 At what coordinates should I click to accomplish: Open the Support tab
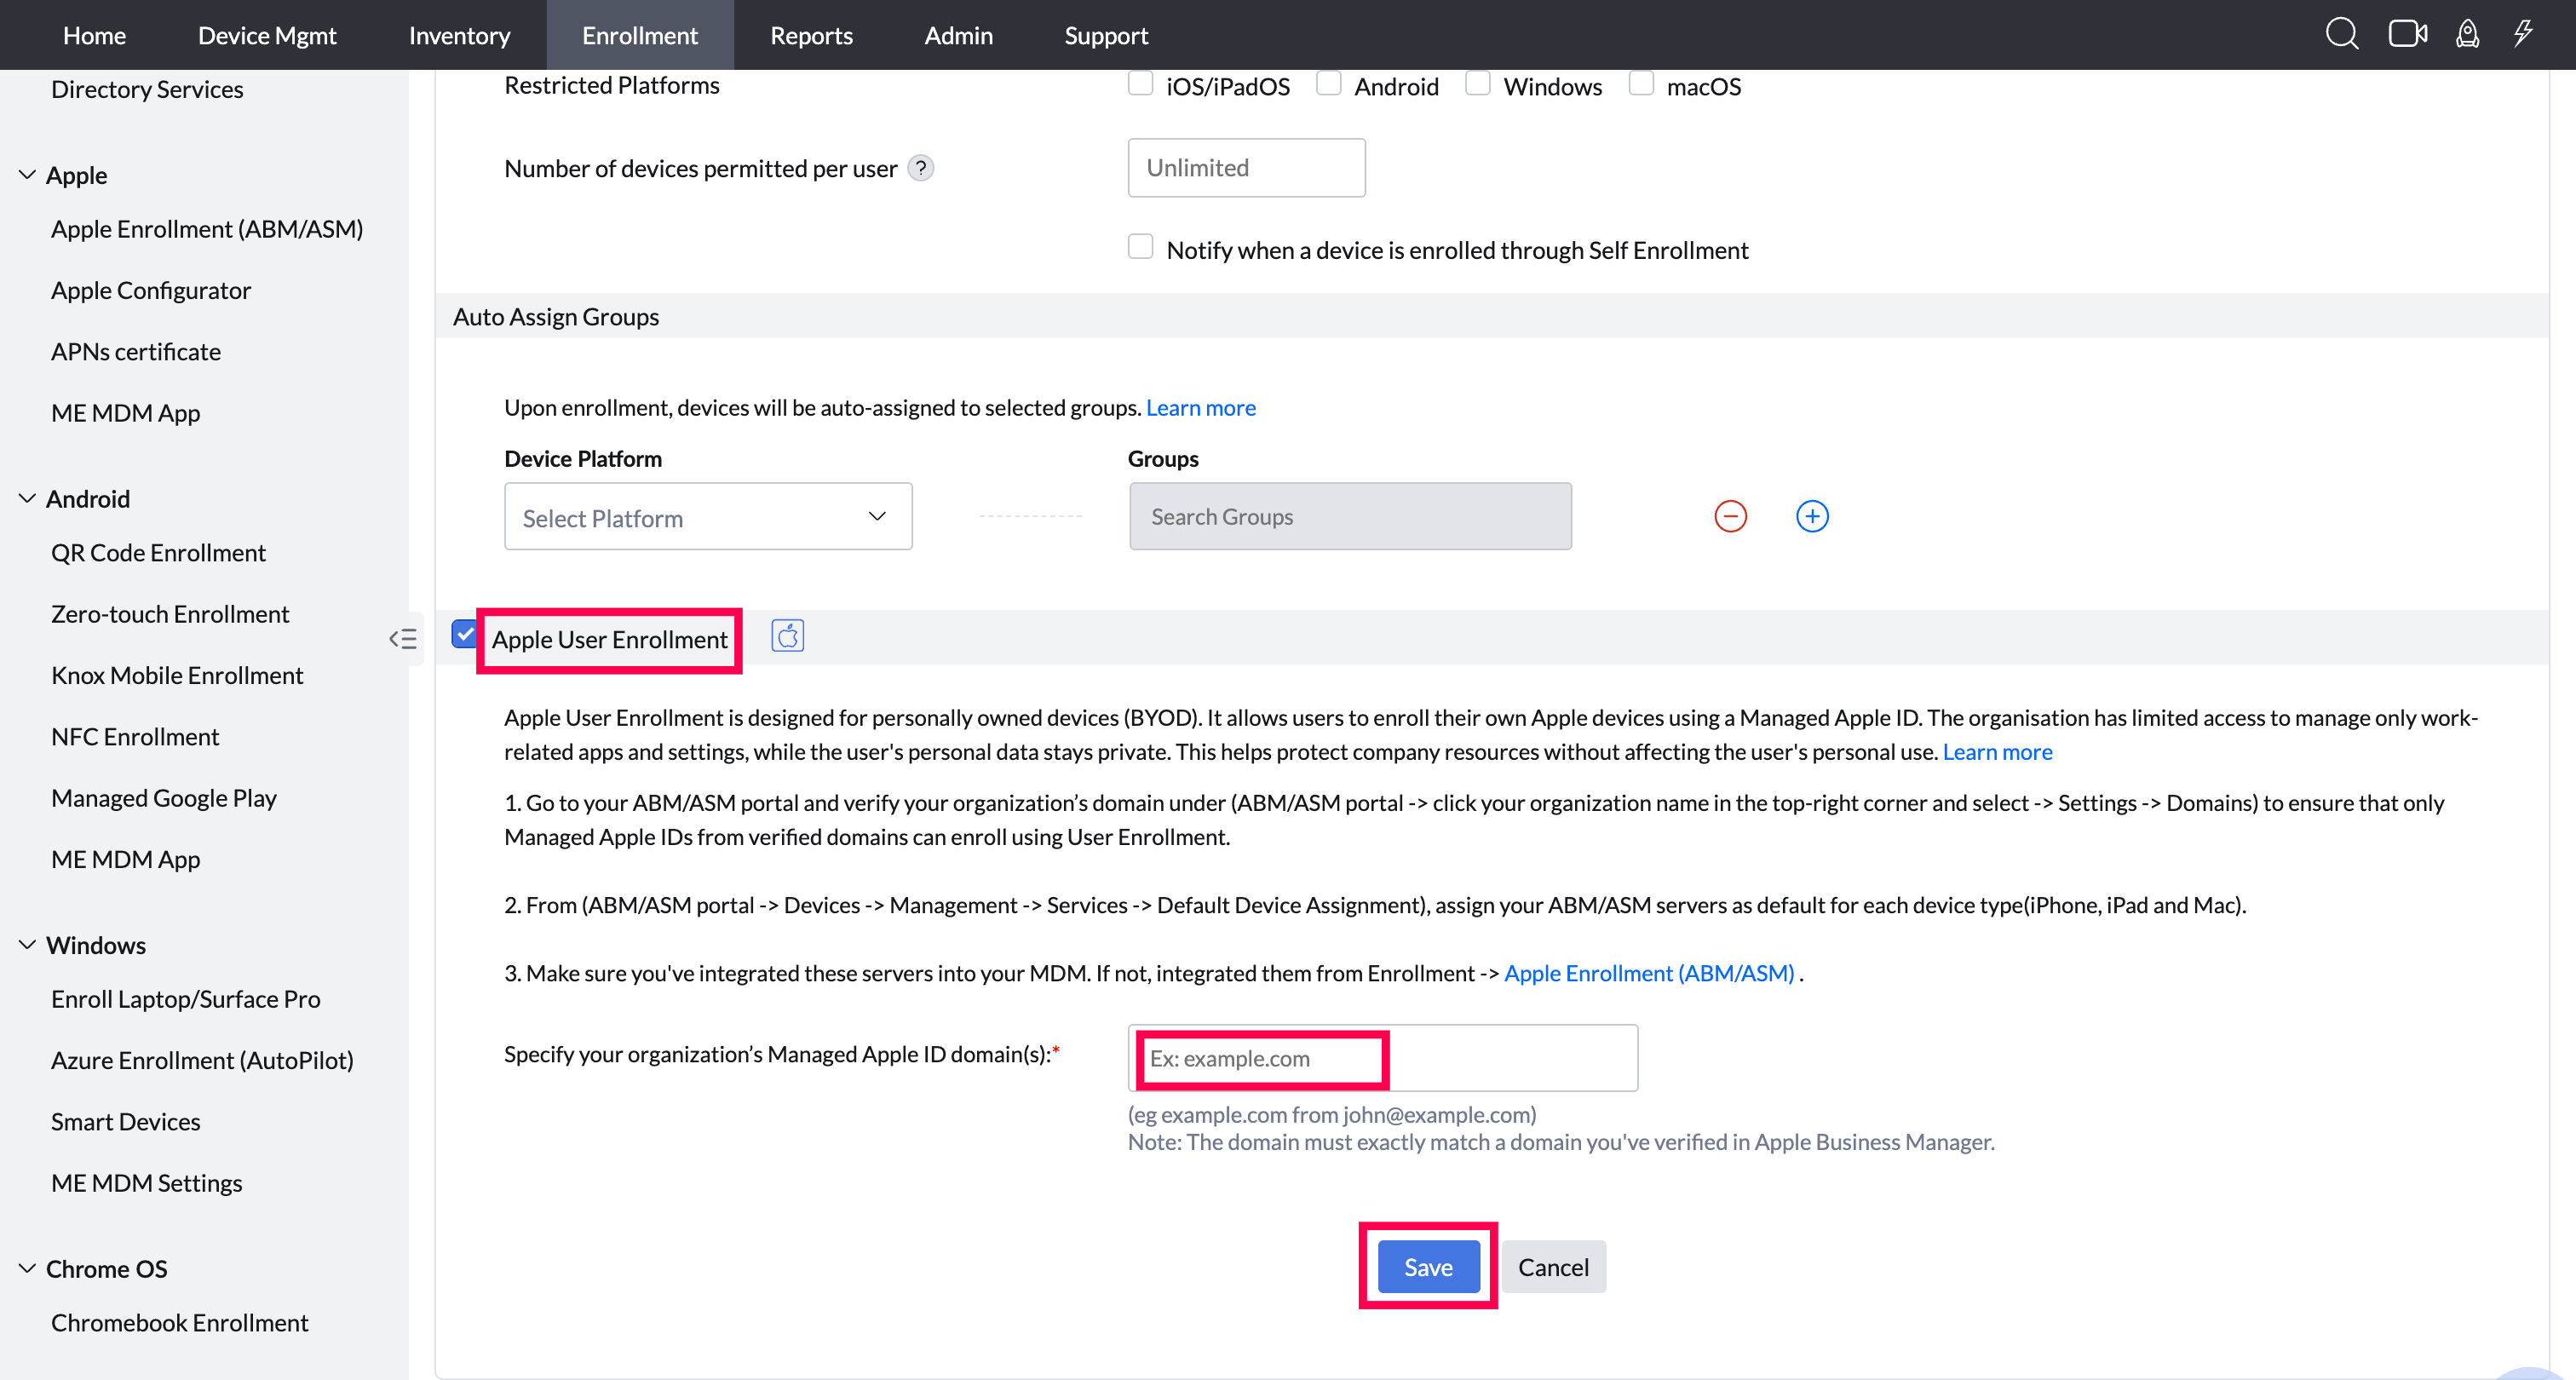pos(1106,35)
